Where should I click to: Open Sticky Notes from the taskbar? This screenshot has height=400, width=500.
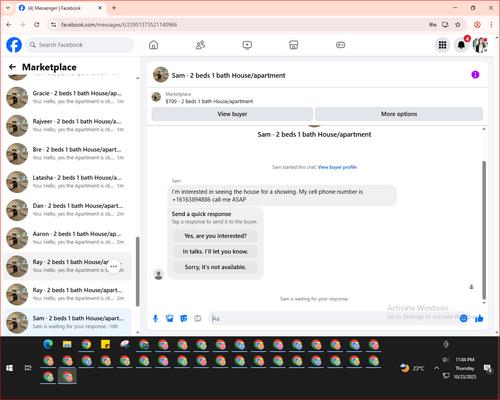point(105,344)
